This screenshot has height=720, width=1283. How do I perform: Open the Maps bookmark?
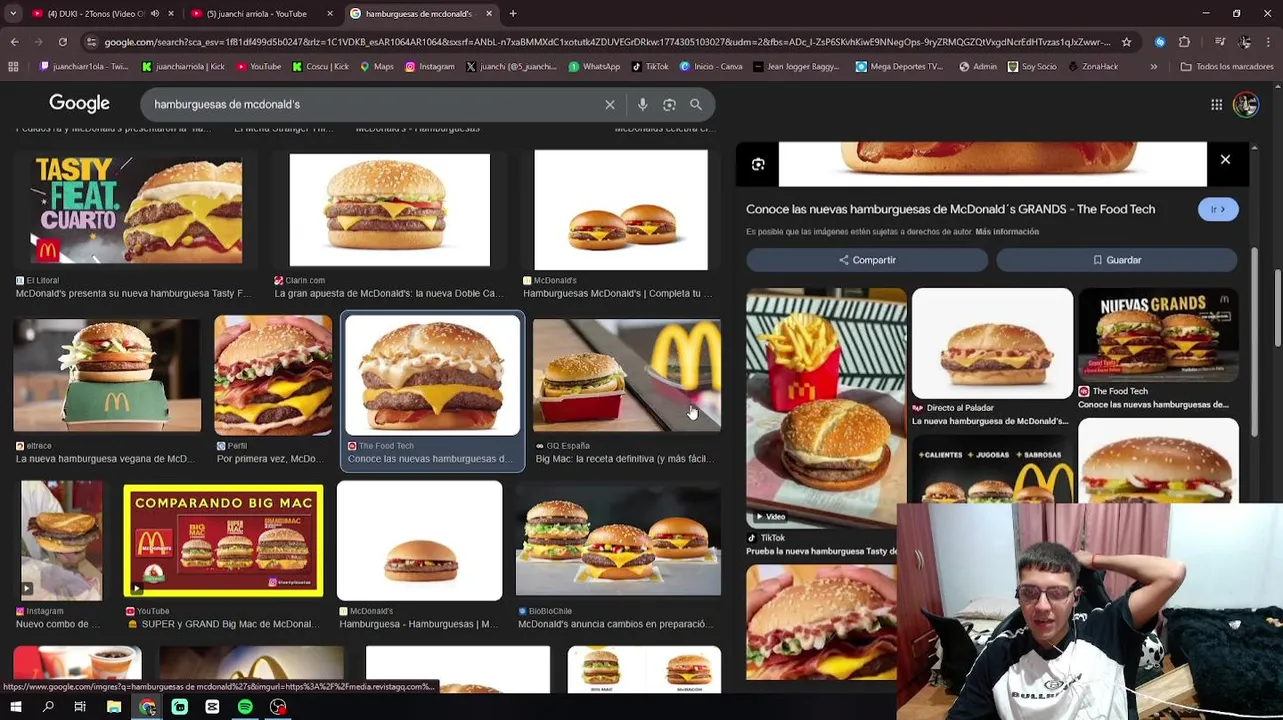click(376, 67)
